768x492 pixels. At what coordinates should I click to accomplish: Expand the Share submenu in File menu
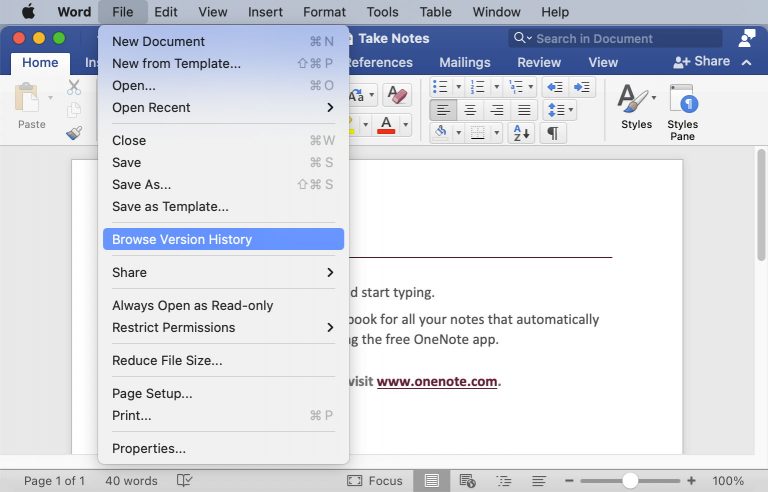click(x=223, y=272)
